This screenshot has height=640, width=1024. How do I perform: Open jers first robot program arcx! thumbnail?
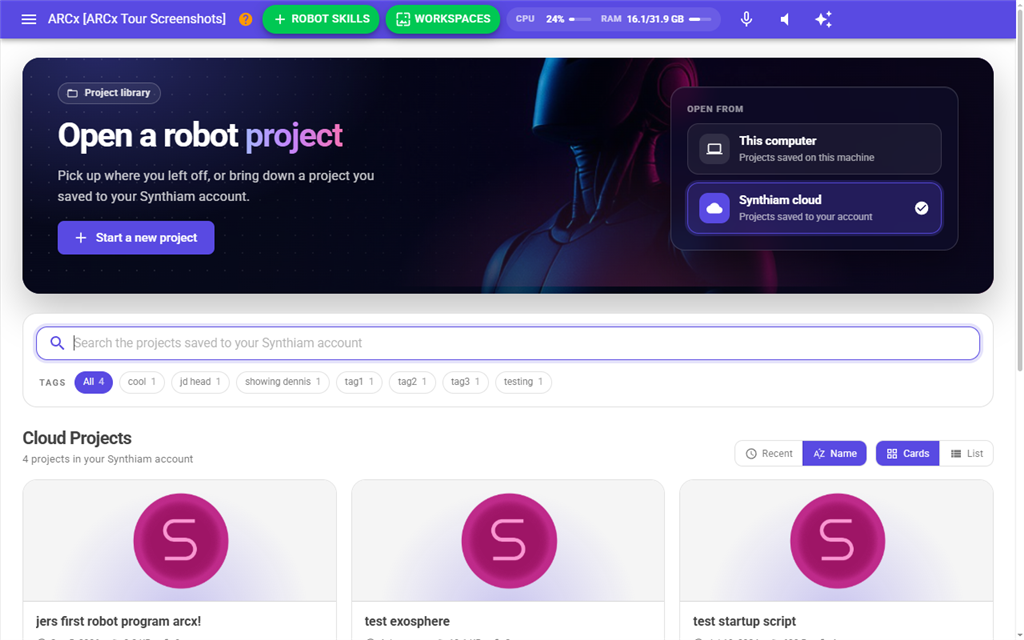pos(180,541)
